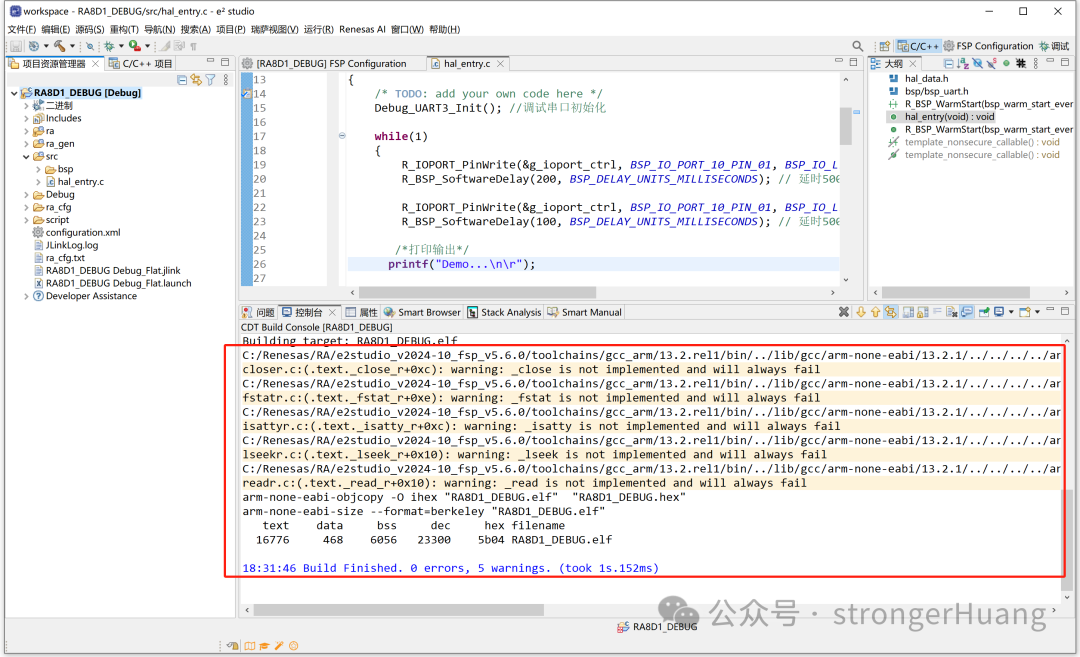
Task: Close 控制台 console tab
Action: 333,312
